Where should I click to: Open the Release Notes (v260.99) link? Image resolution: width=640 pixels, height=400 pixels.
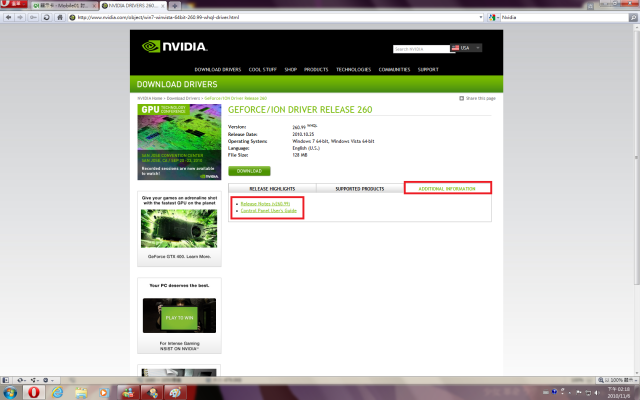click(265, 204)
